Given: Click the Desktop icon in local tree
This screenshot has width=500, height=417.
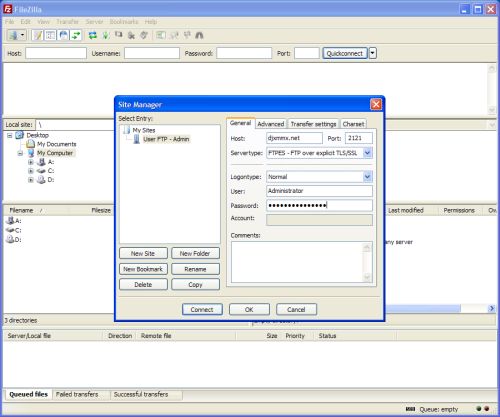Looking at the screenshot, I should point(20,135).
